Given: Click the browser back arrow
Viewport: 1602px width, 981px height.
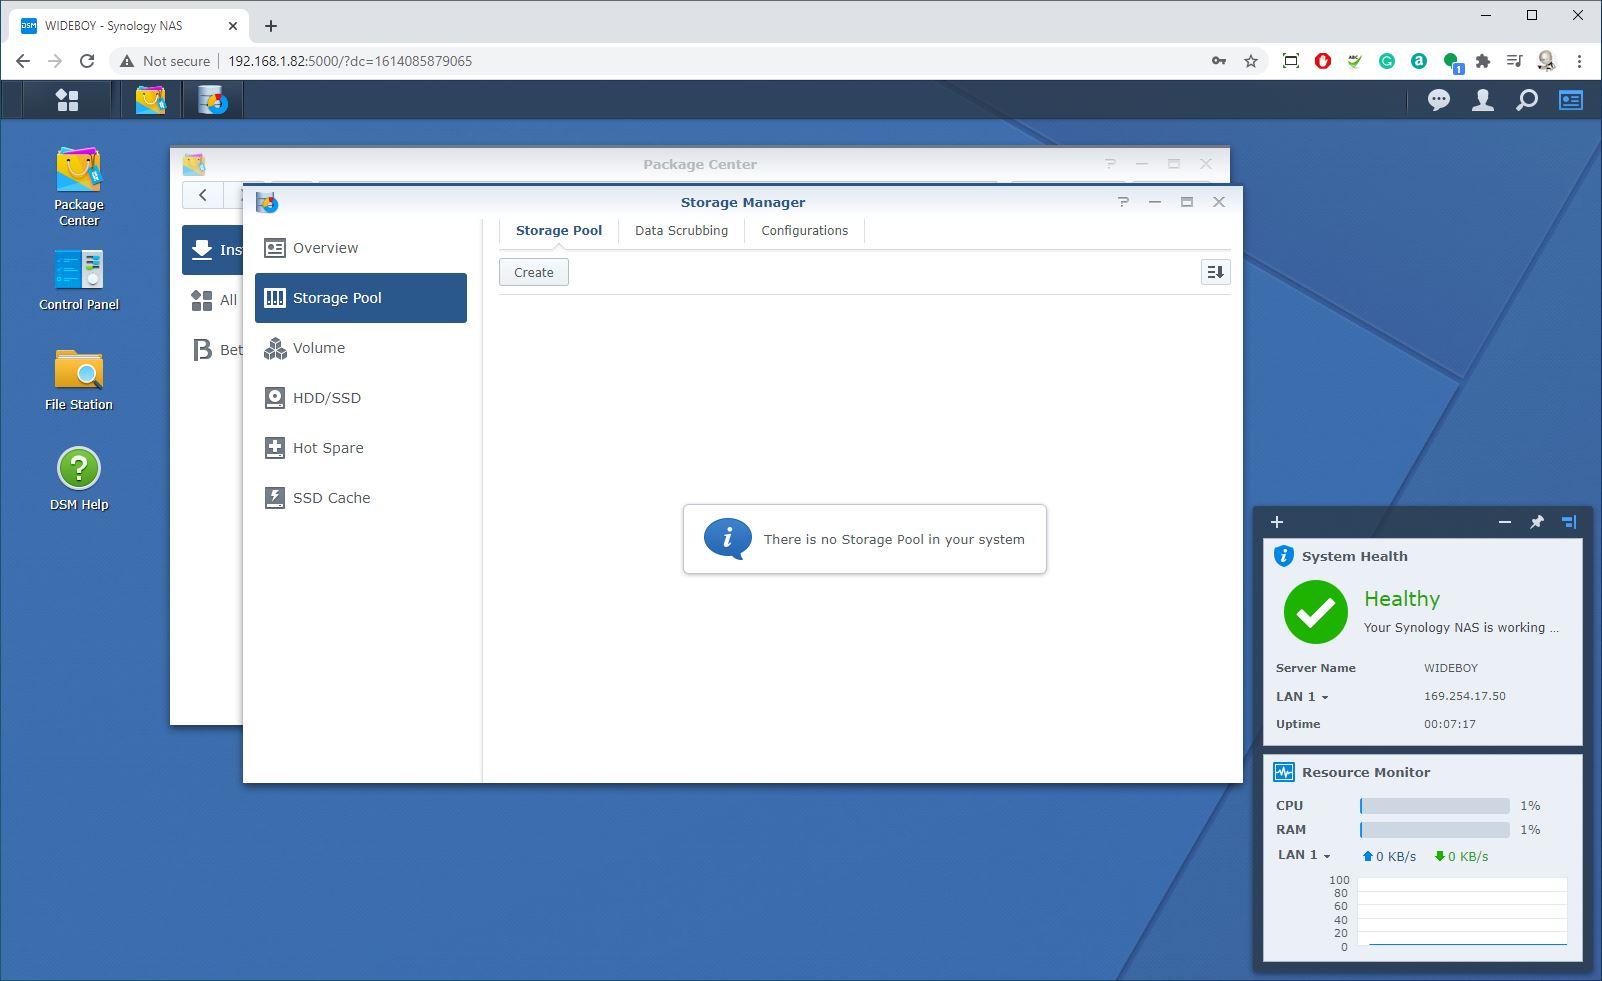Looking at the screenshot, I should (x=23, y=61).
